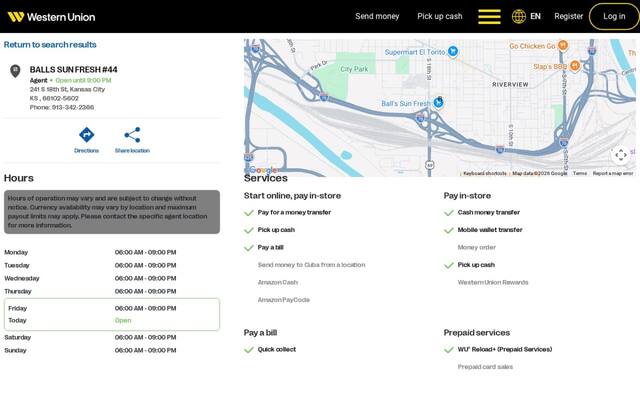Click the Friday Today hours box
The height and width of the screenshot is (400, 640).
112,314
